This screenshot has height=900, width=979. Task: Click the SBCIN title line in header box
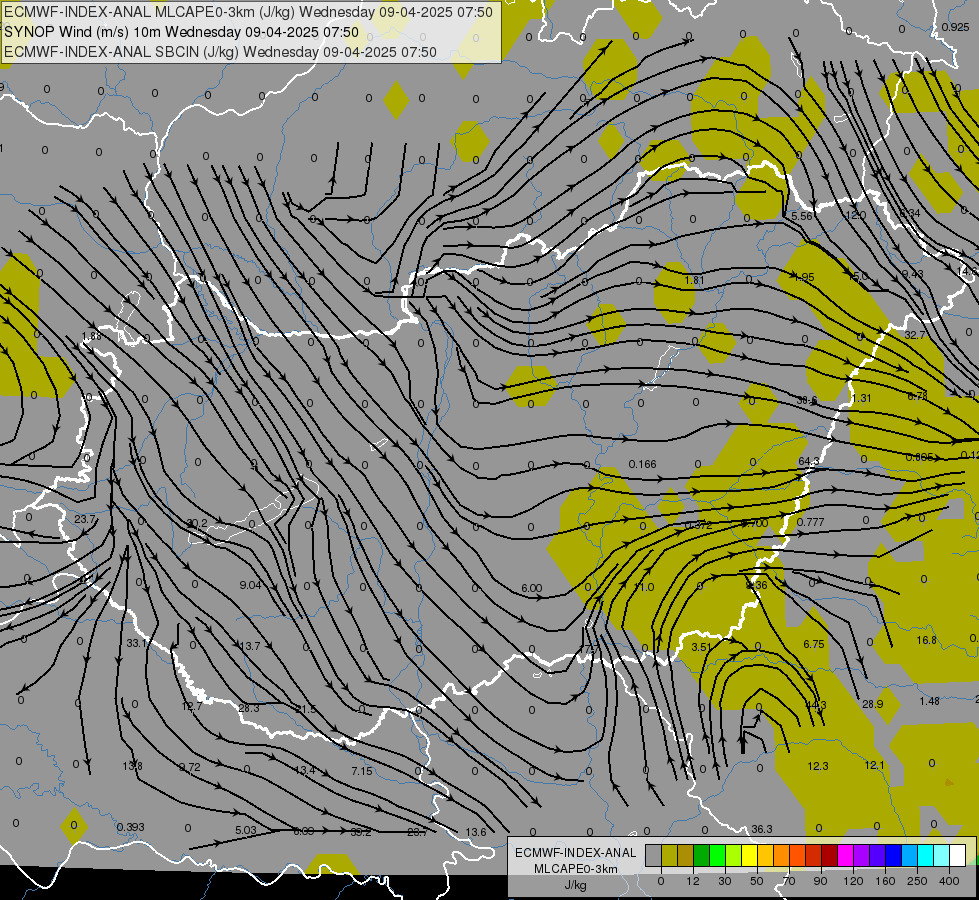click(220, 52)
